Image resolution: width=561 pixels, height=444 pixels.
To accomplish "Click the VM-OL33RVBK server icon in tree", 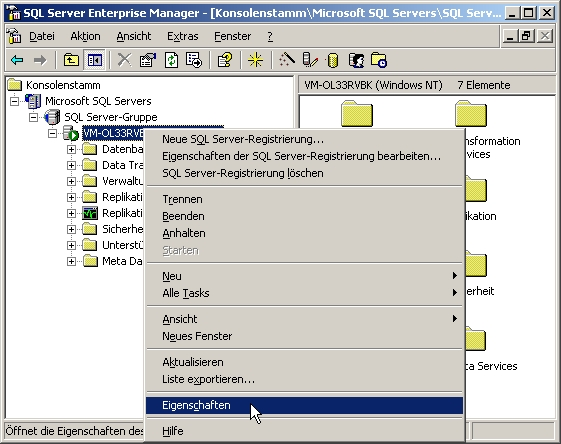I will pos(70,133).
